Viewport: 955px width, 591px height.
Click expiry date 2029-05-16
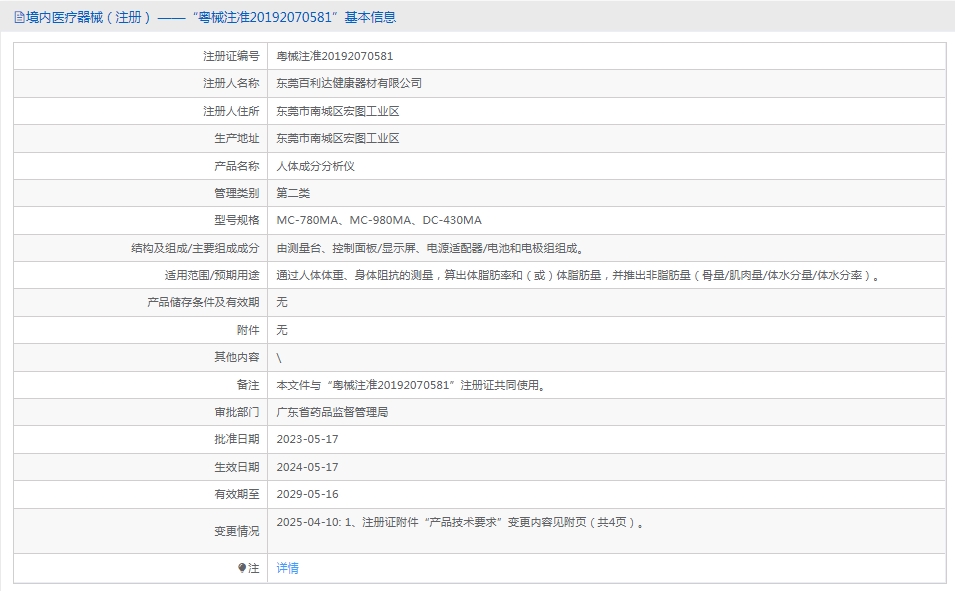pos(308,494)
